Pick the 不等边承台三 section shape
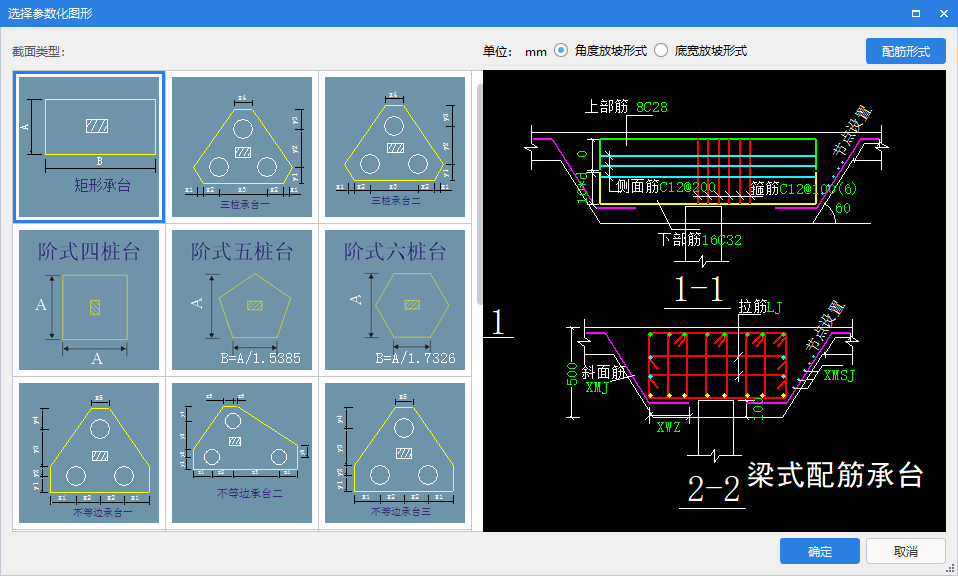Screen dimensions: 958x576 [395, 453]
